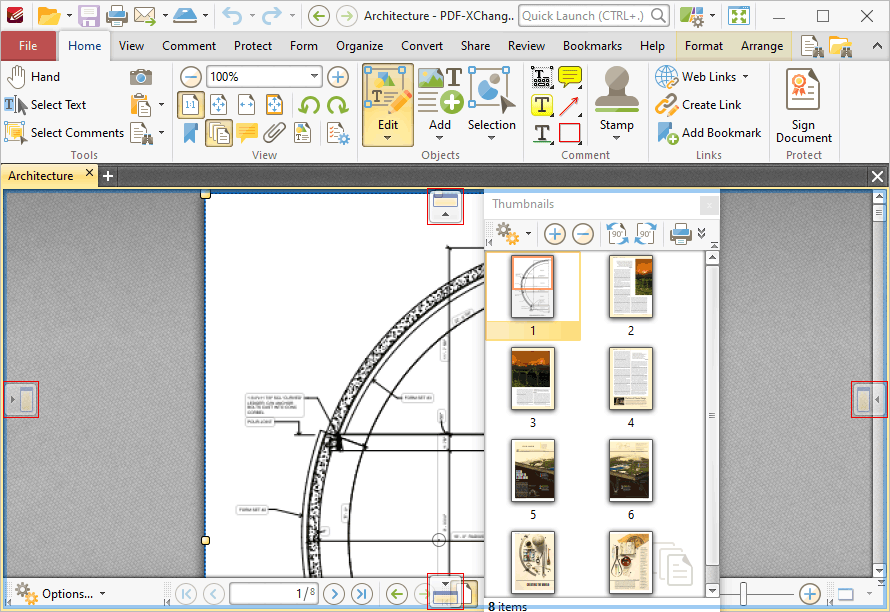Screen dimensions: 890x612
Task: Toggle the Thumbnails pane button
Action: tap(218, 133)
